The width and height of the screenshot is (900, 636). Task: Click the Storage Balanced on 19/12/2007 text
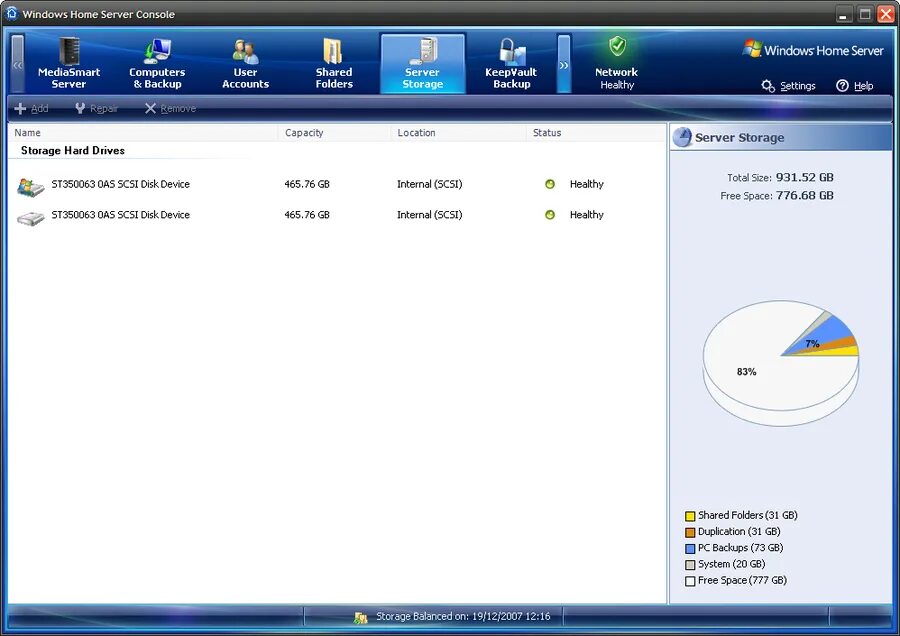463,616
